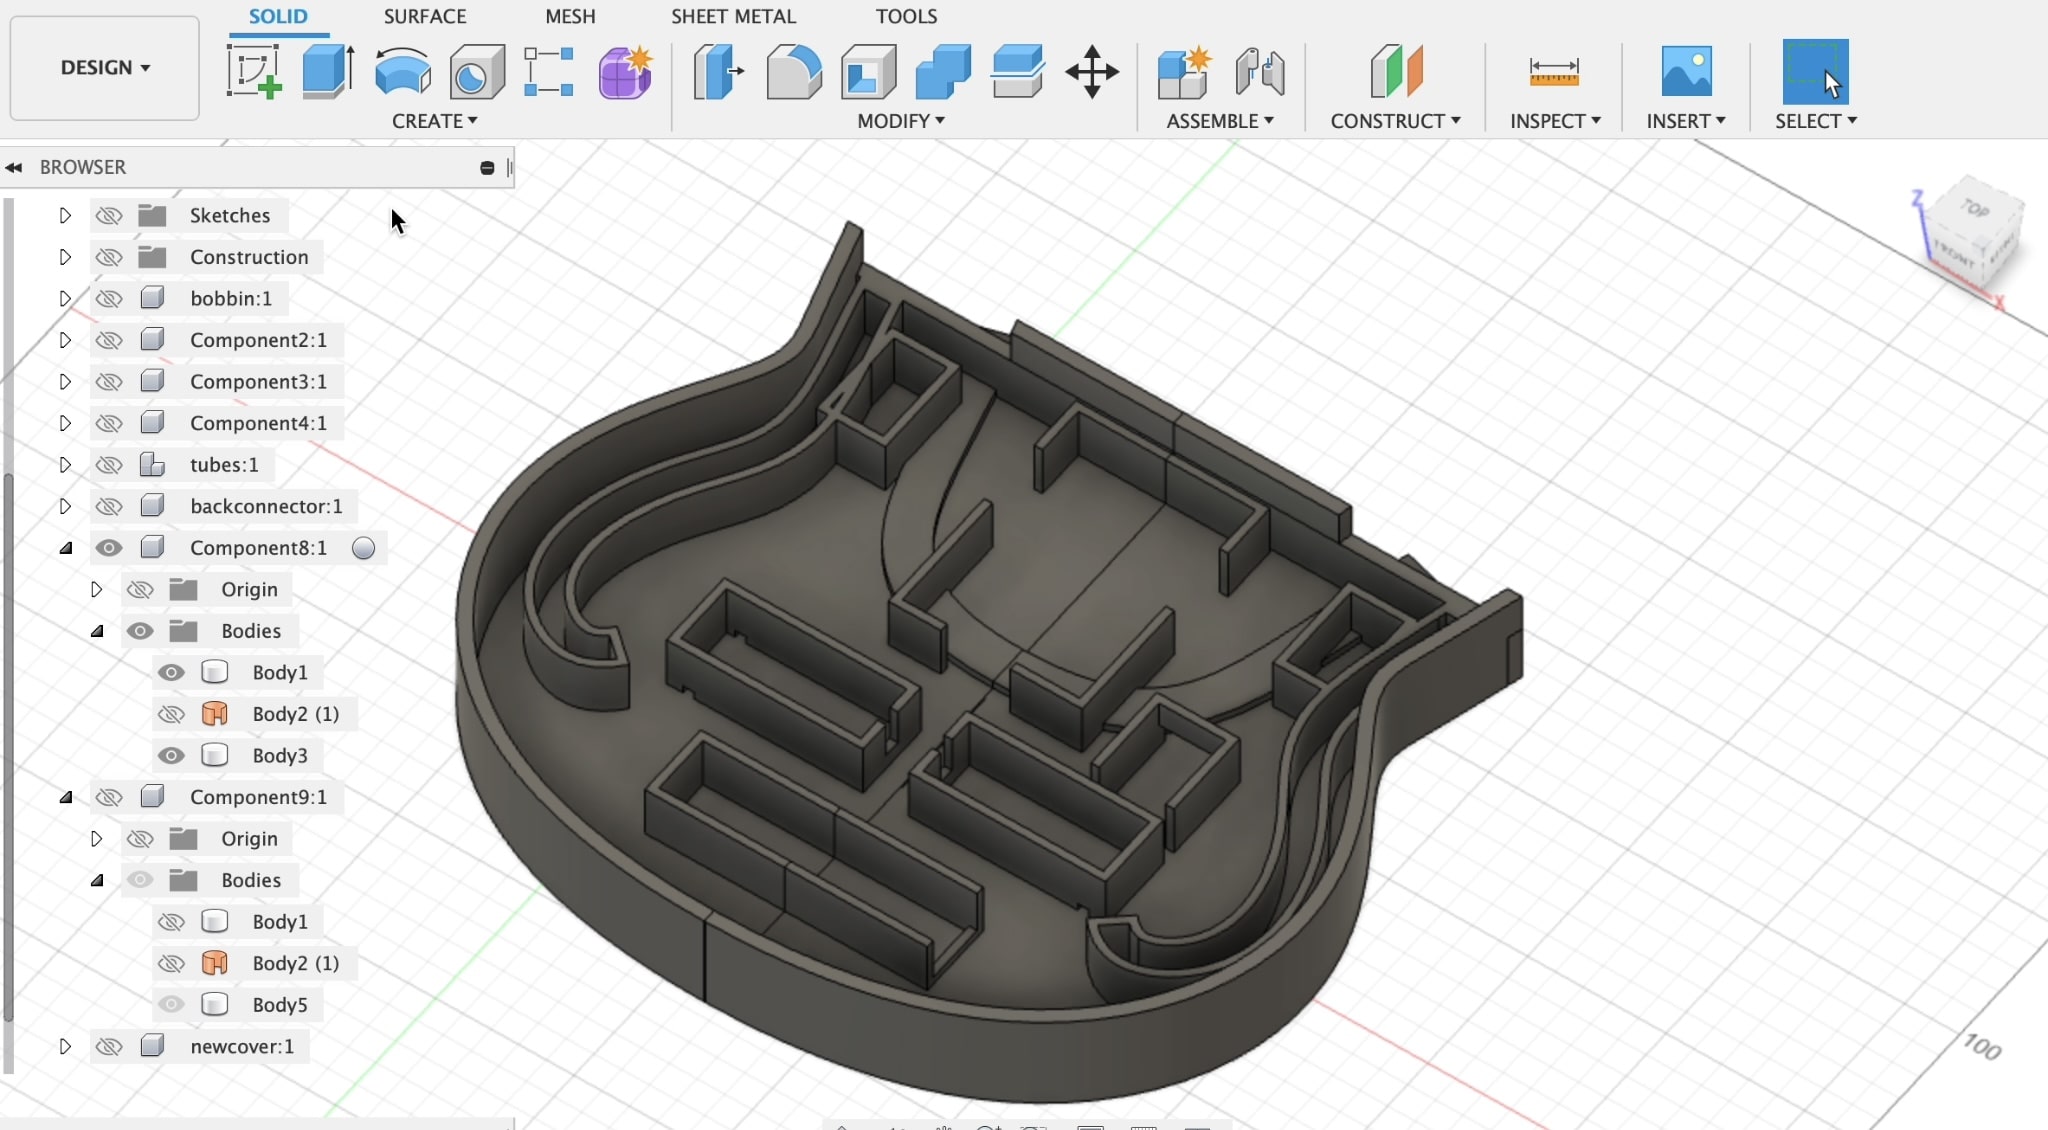Open the DESIGN workspace dropdown
This screenshot has height=1130, width=2048.
click(105, 68)
